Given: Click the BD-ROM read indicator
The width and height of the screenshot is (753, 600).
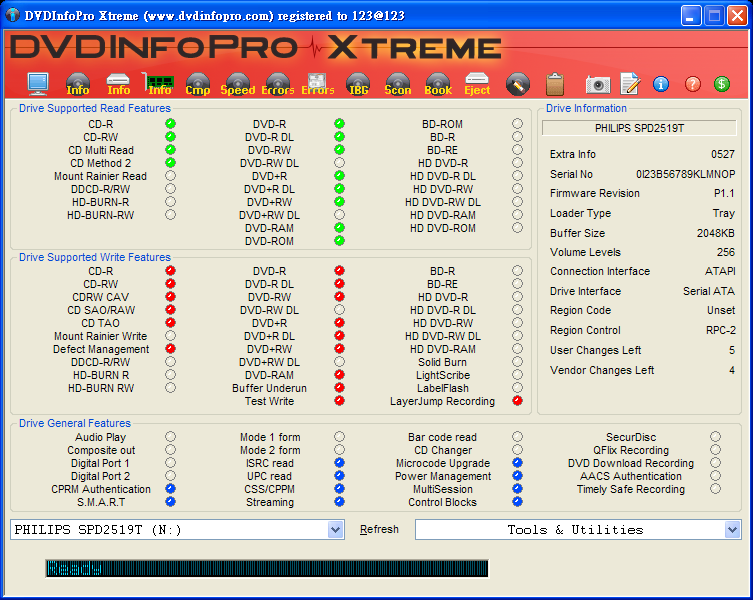Looking at the screenshot, I should (x=517, y=123).
